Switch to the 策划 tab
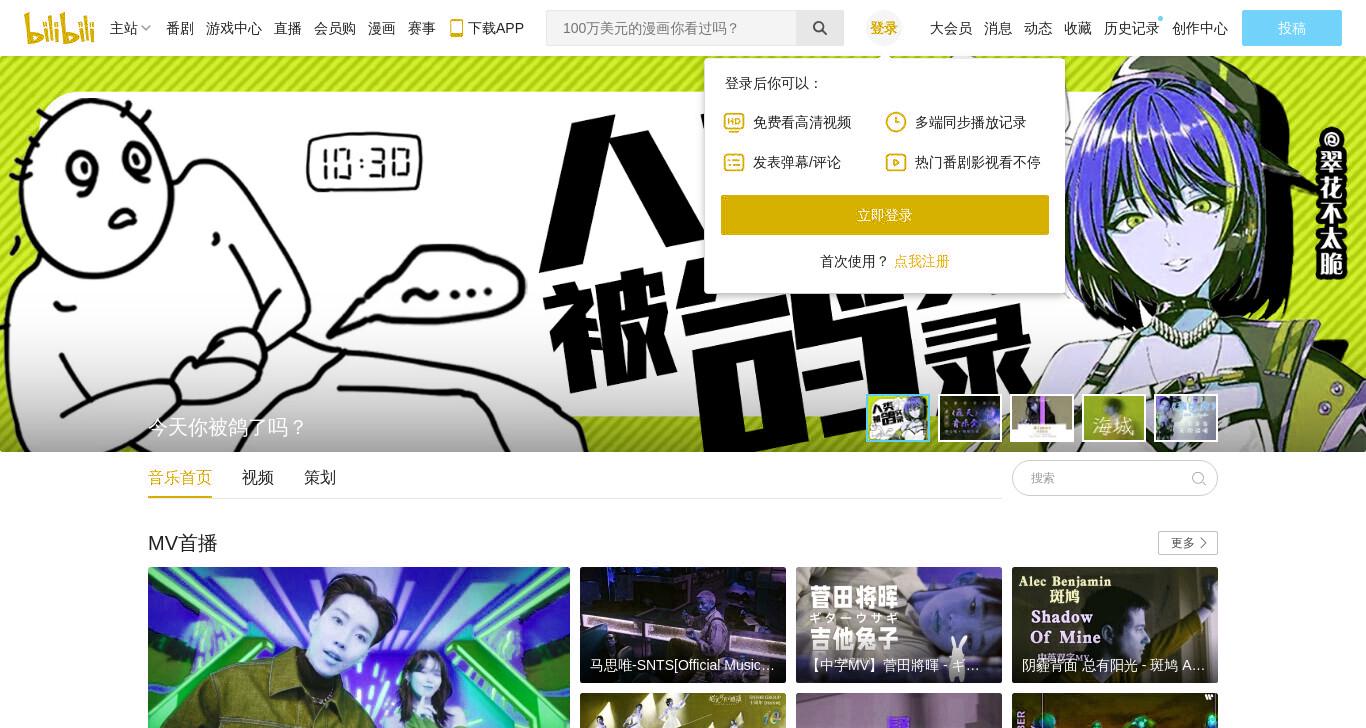The height and width of the screenshot is (728, 1366). point(320,478)
